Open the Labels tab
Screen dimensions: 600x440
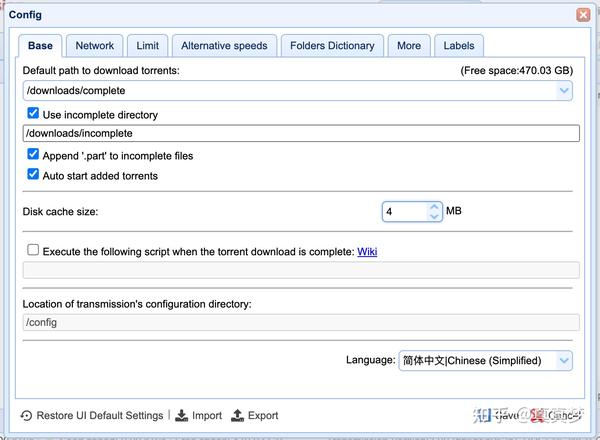tap(459, 45)
